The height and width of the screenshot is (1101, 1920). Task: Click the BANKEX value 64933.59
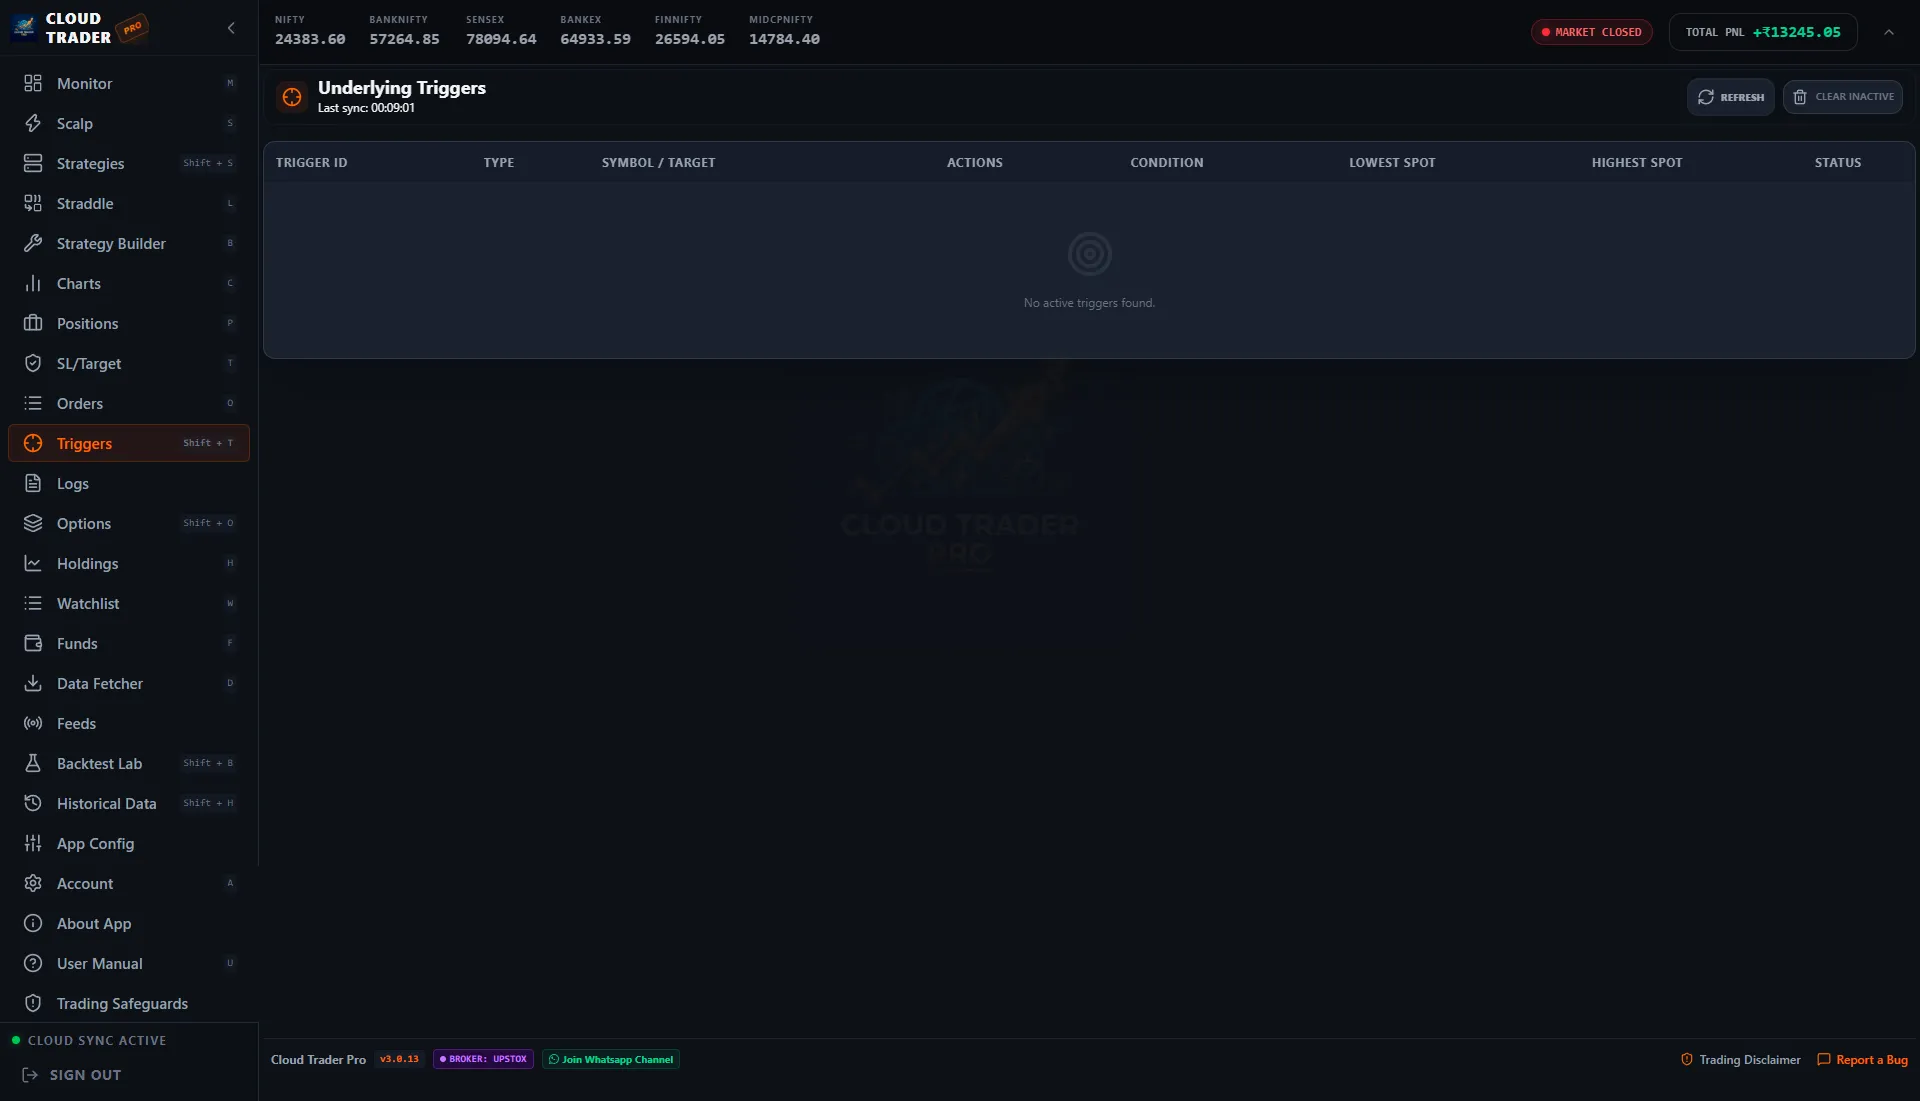pos(595,39)
